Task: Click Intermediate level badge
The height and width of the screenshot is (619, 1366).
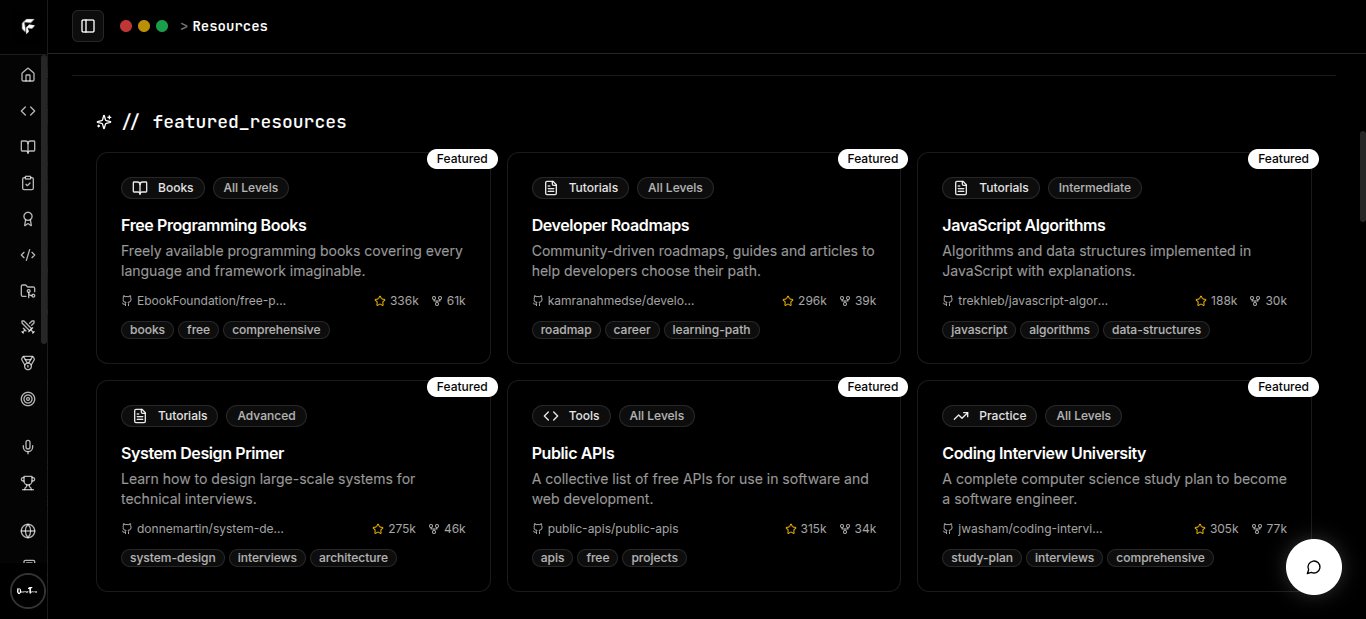Action: [x=1095, y=188]
